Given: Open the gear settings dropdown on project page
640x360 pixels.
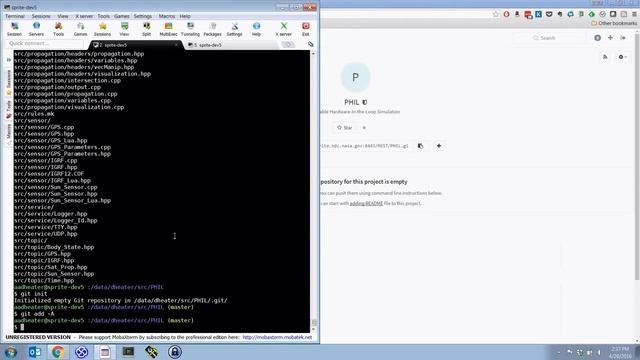Looking at the screenshot, I should pyautogui.click(x=622, y=57).
